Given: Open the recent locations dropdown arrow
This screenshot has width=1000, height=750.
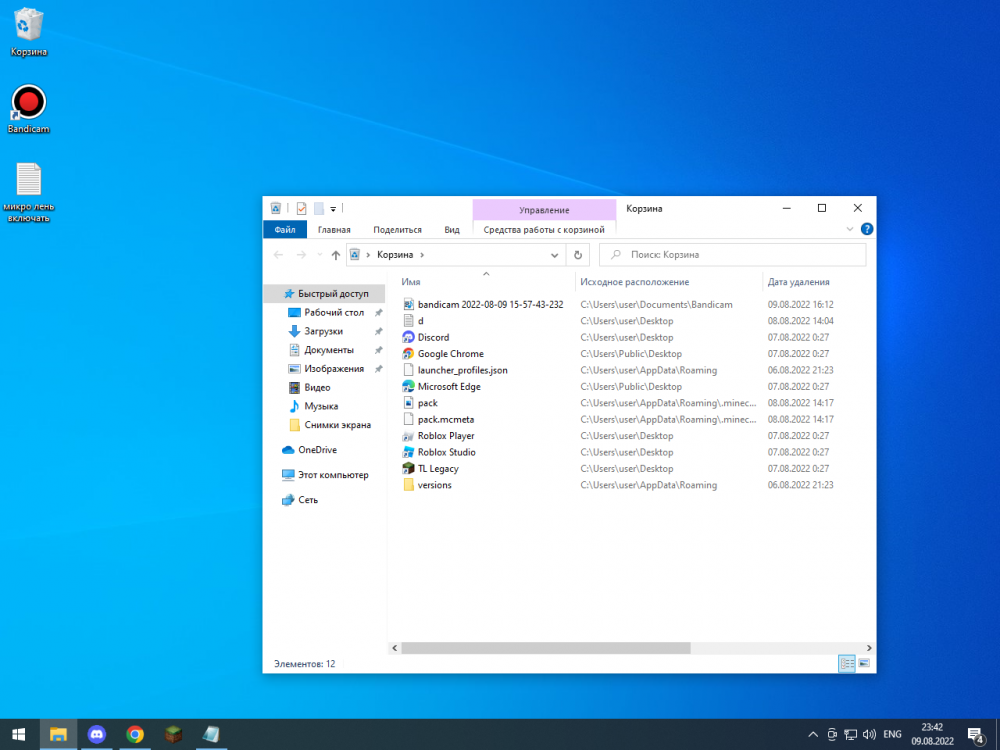Looking at the screenshot, I should click(x=320, y=255).
